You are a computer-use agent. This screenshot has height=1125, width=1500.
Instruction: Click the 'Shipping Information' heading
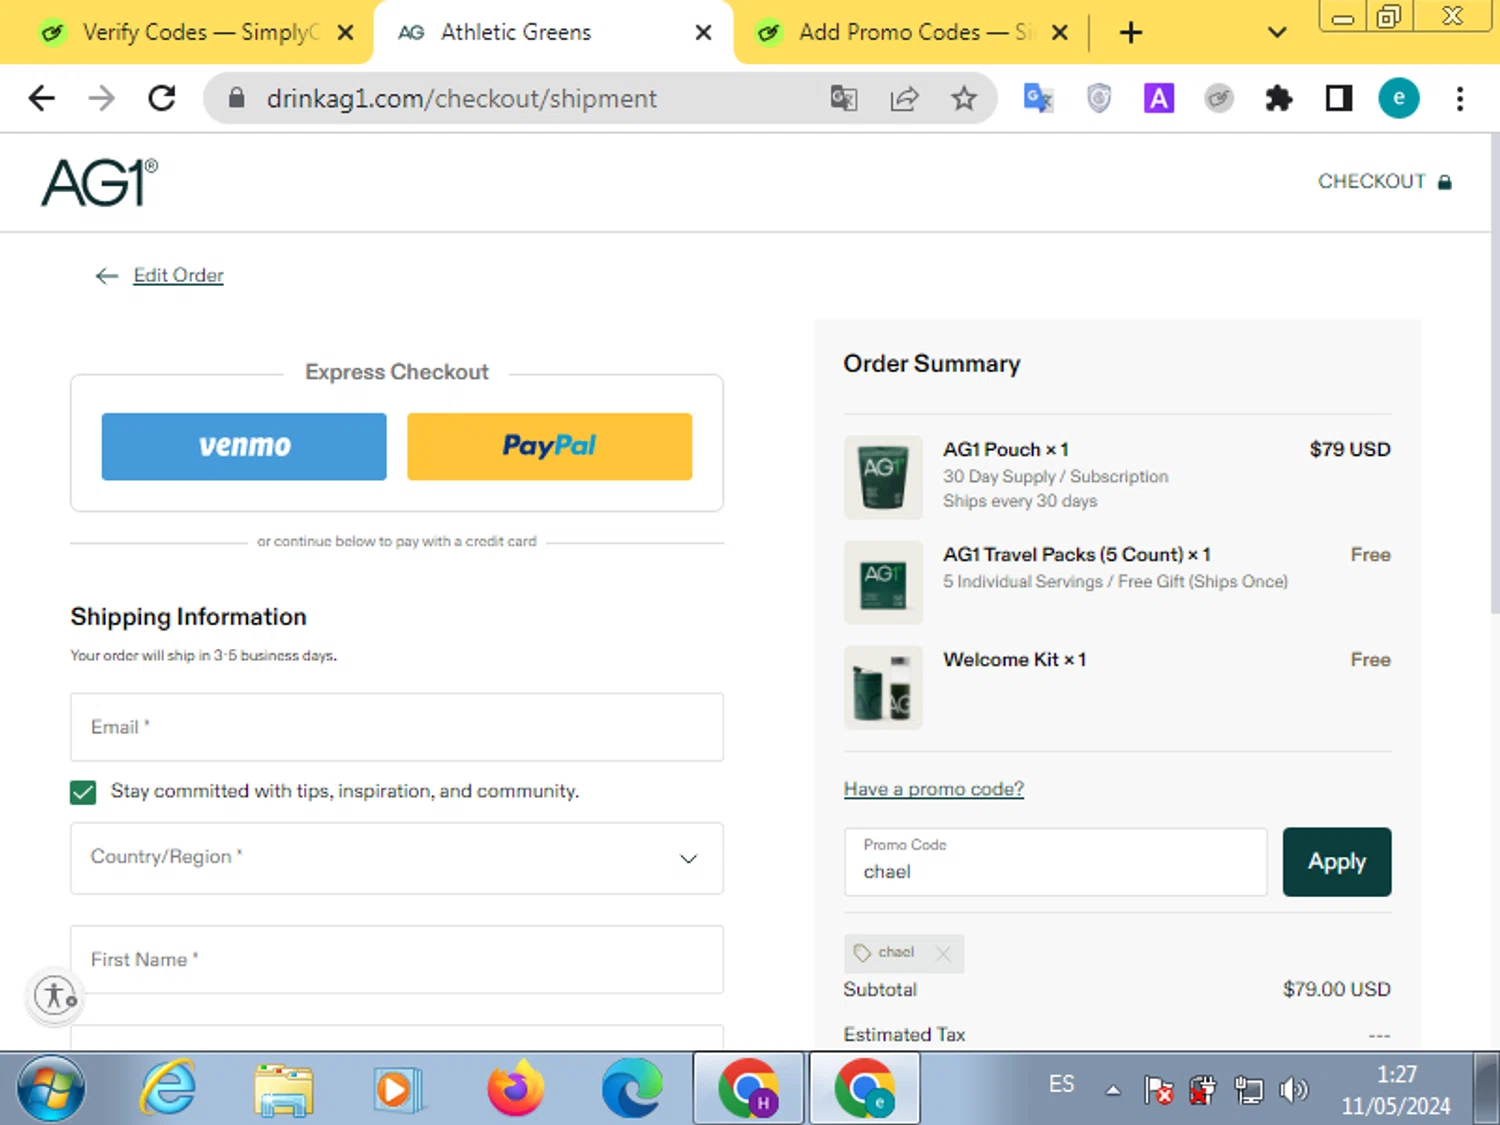(189, 617)
